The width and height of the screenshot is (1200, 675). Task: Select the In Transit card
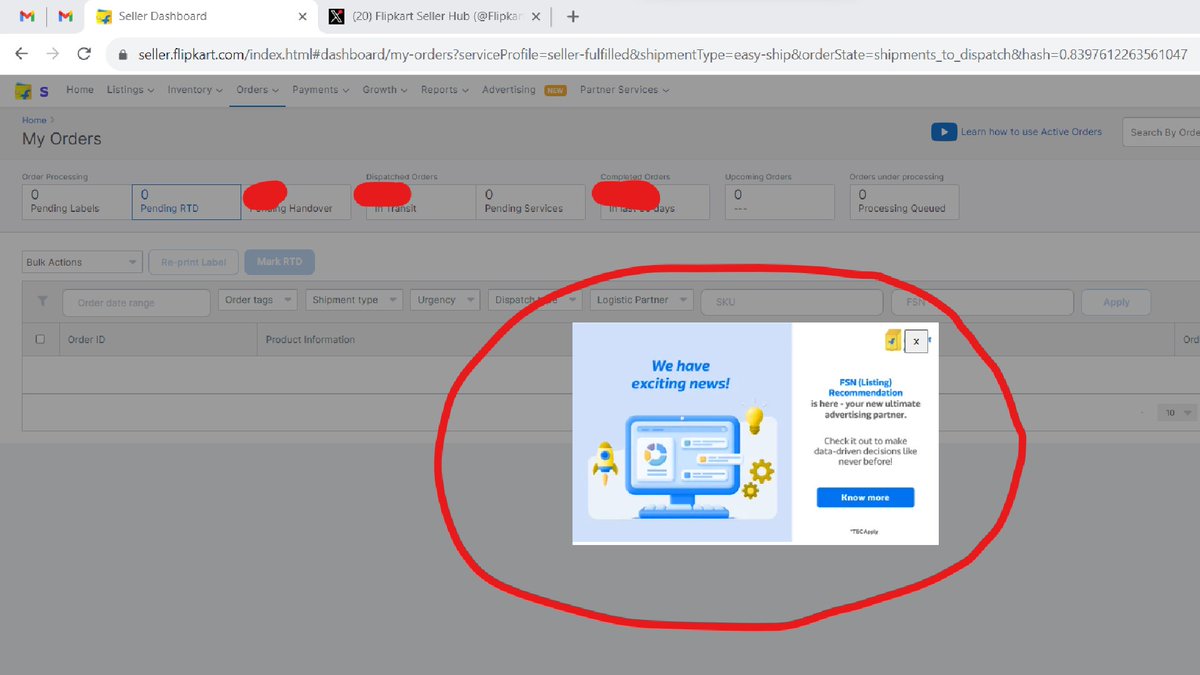(x=420, y=201)
